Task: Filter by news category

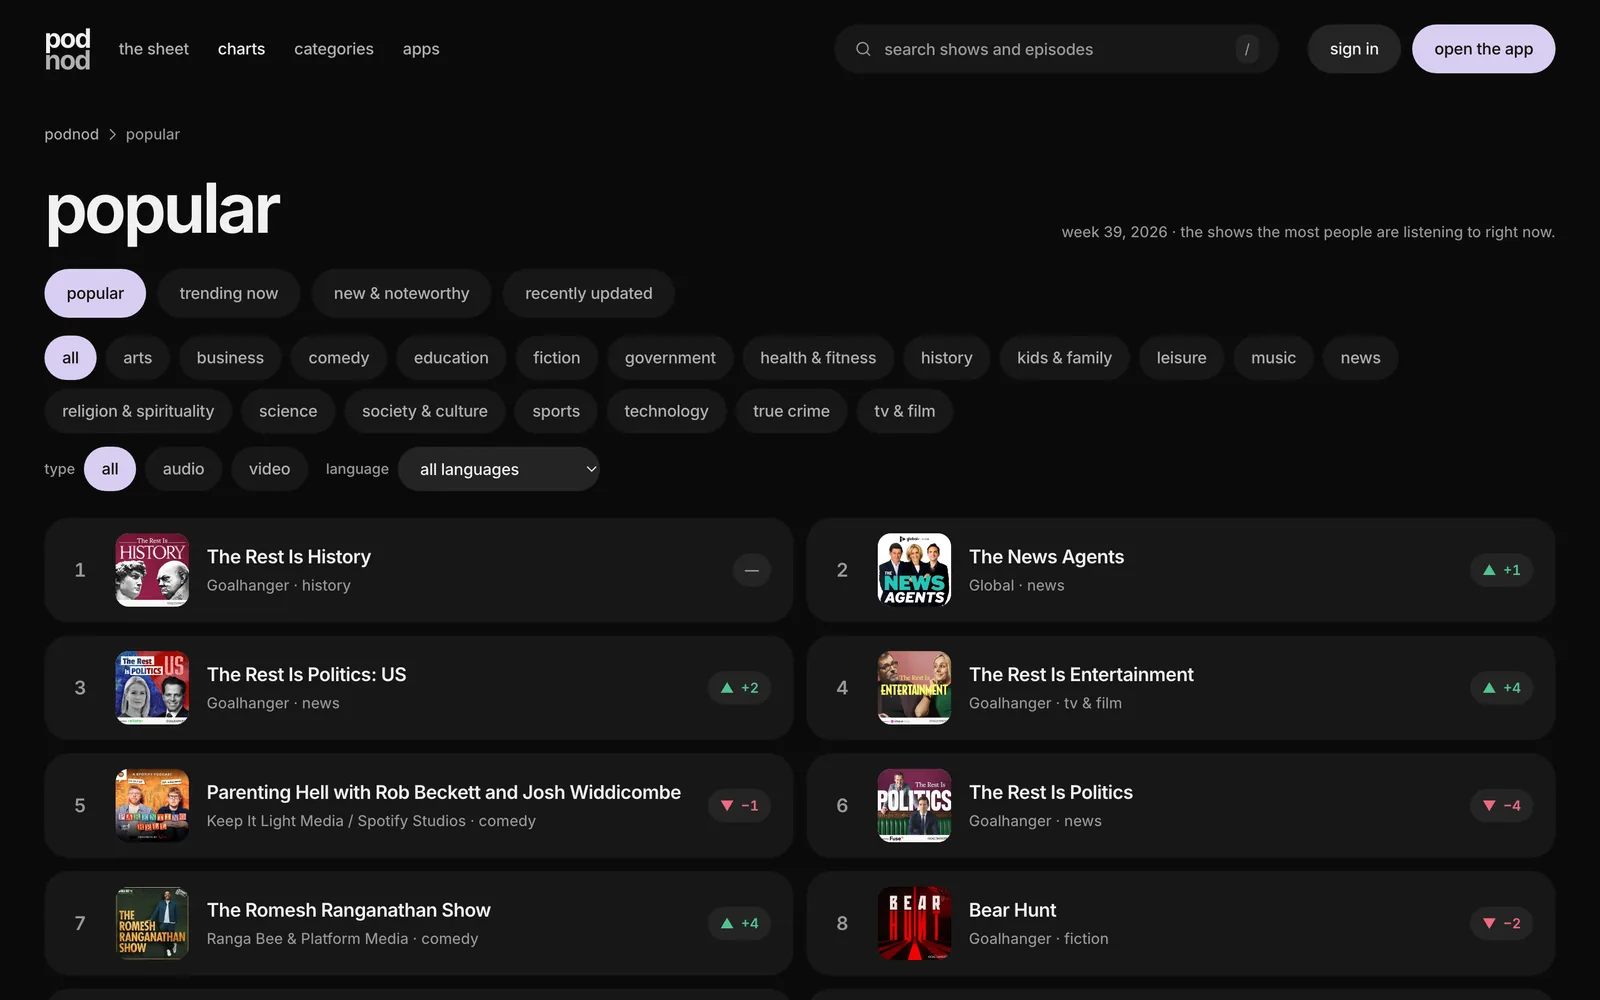Action: click(x=1360, y=358)
